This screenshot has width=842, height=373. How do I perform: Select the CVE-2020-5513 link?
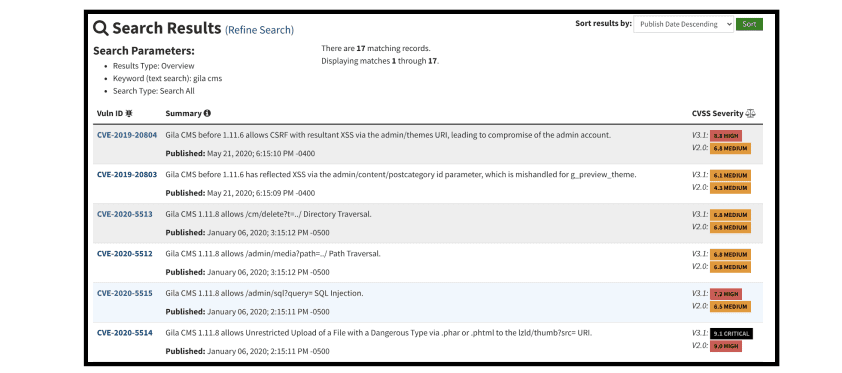tap(125, 214)
